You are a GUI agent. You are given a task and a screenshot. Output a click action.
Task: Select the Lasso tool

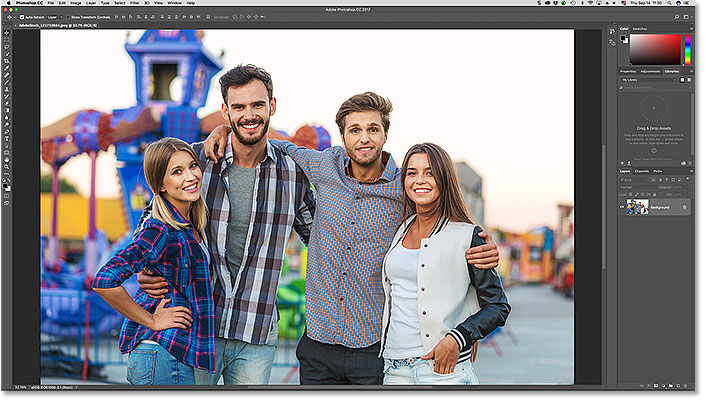pyautogui.click(x=6, y=47)
